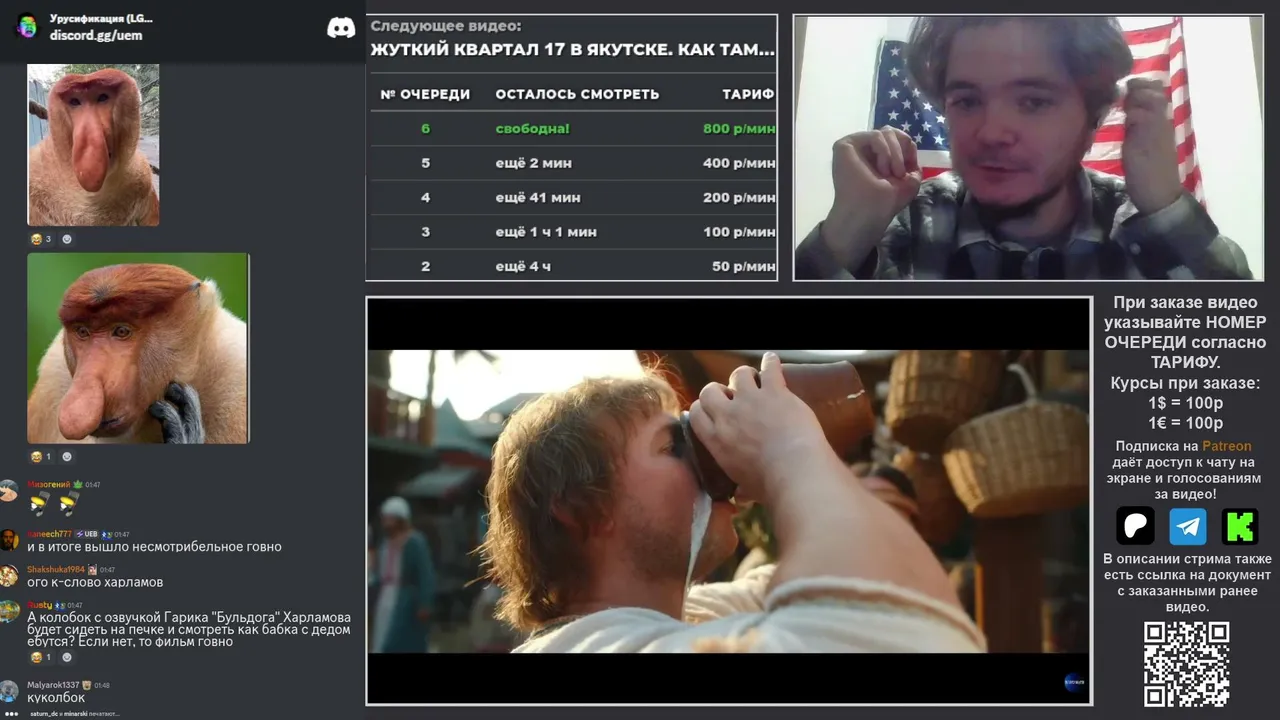Open username Ianeech777
Viewport: 1280px width, 720px height.
click(49, 534)
